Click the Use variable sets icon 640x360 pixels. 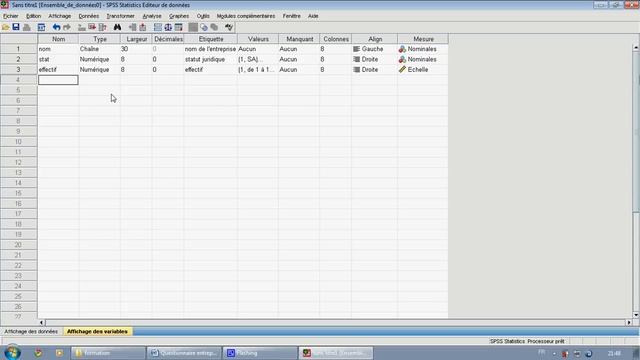click(x=204, y=27)
